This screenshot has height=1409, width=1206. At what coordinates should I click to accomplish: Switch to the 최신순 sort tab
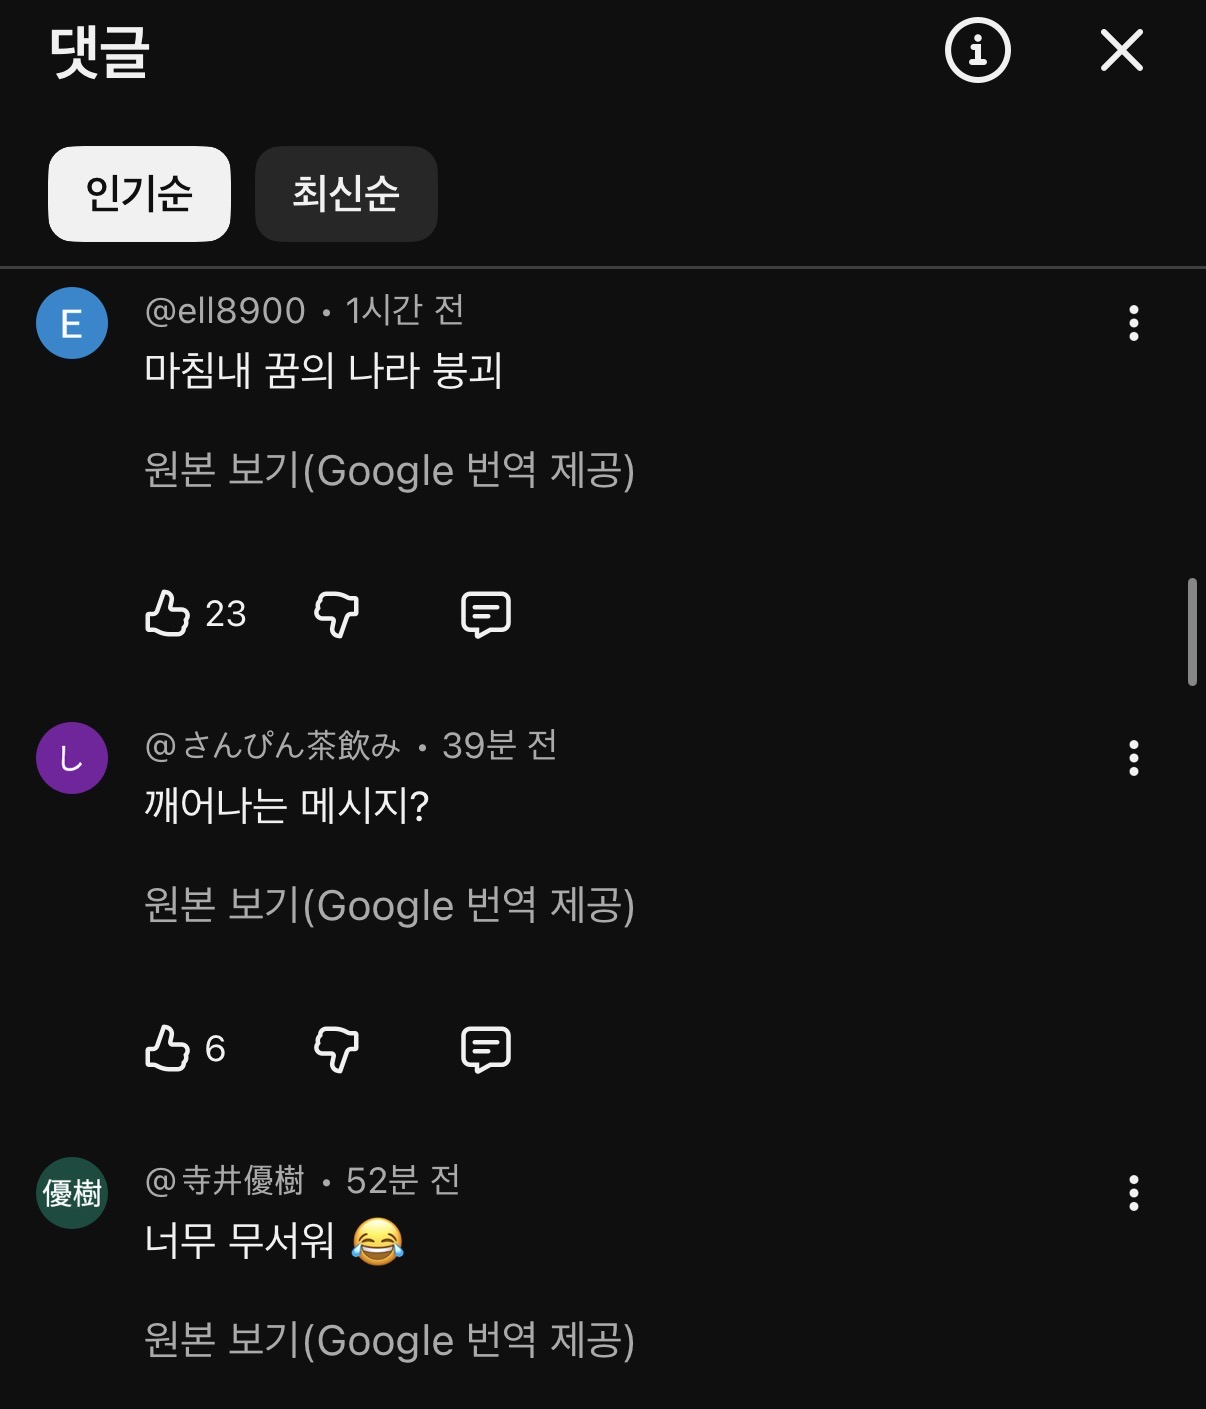click(346, 193)
